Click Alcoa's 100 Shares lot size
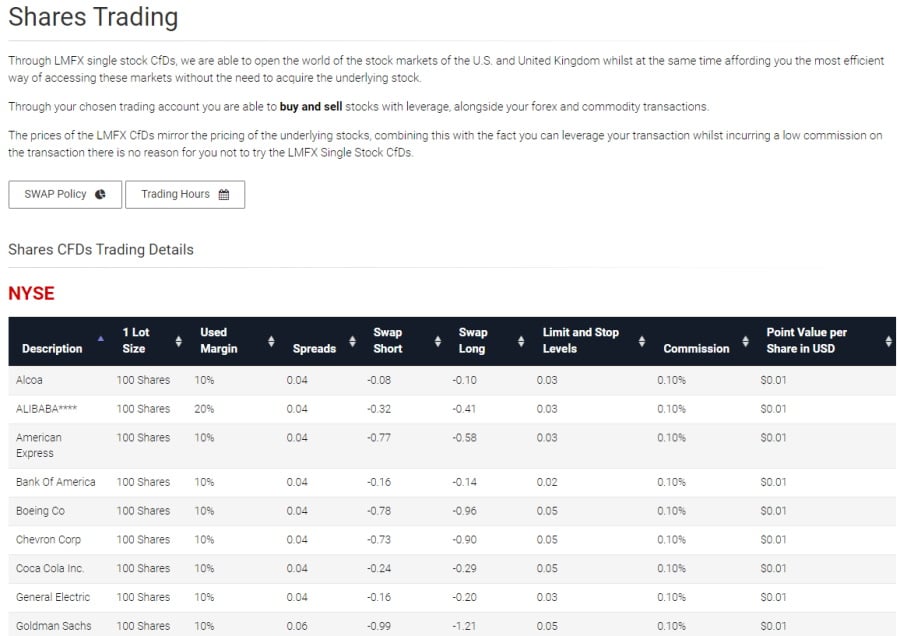The height and width of the screenshot is (636, 900). point(143,380)
